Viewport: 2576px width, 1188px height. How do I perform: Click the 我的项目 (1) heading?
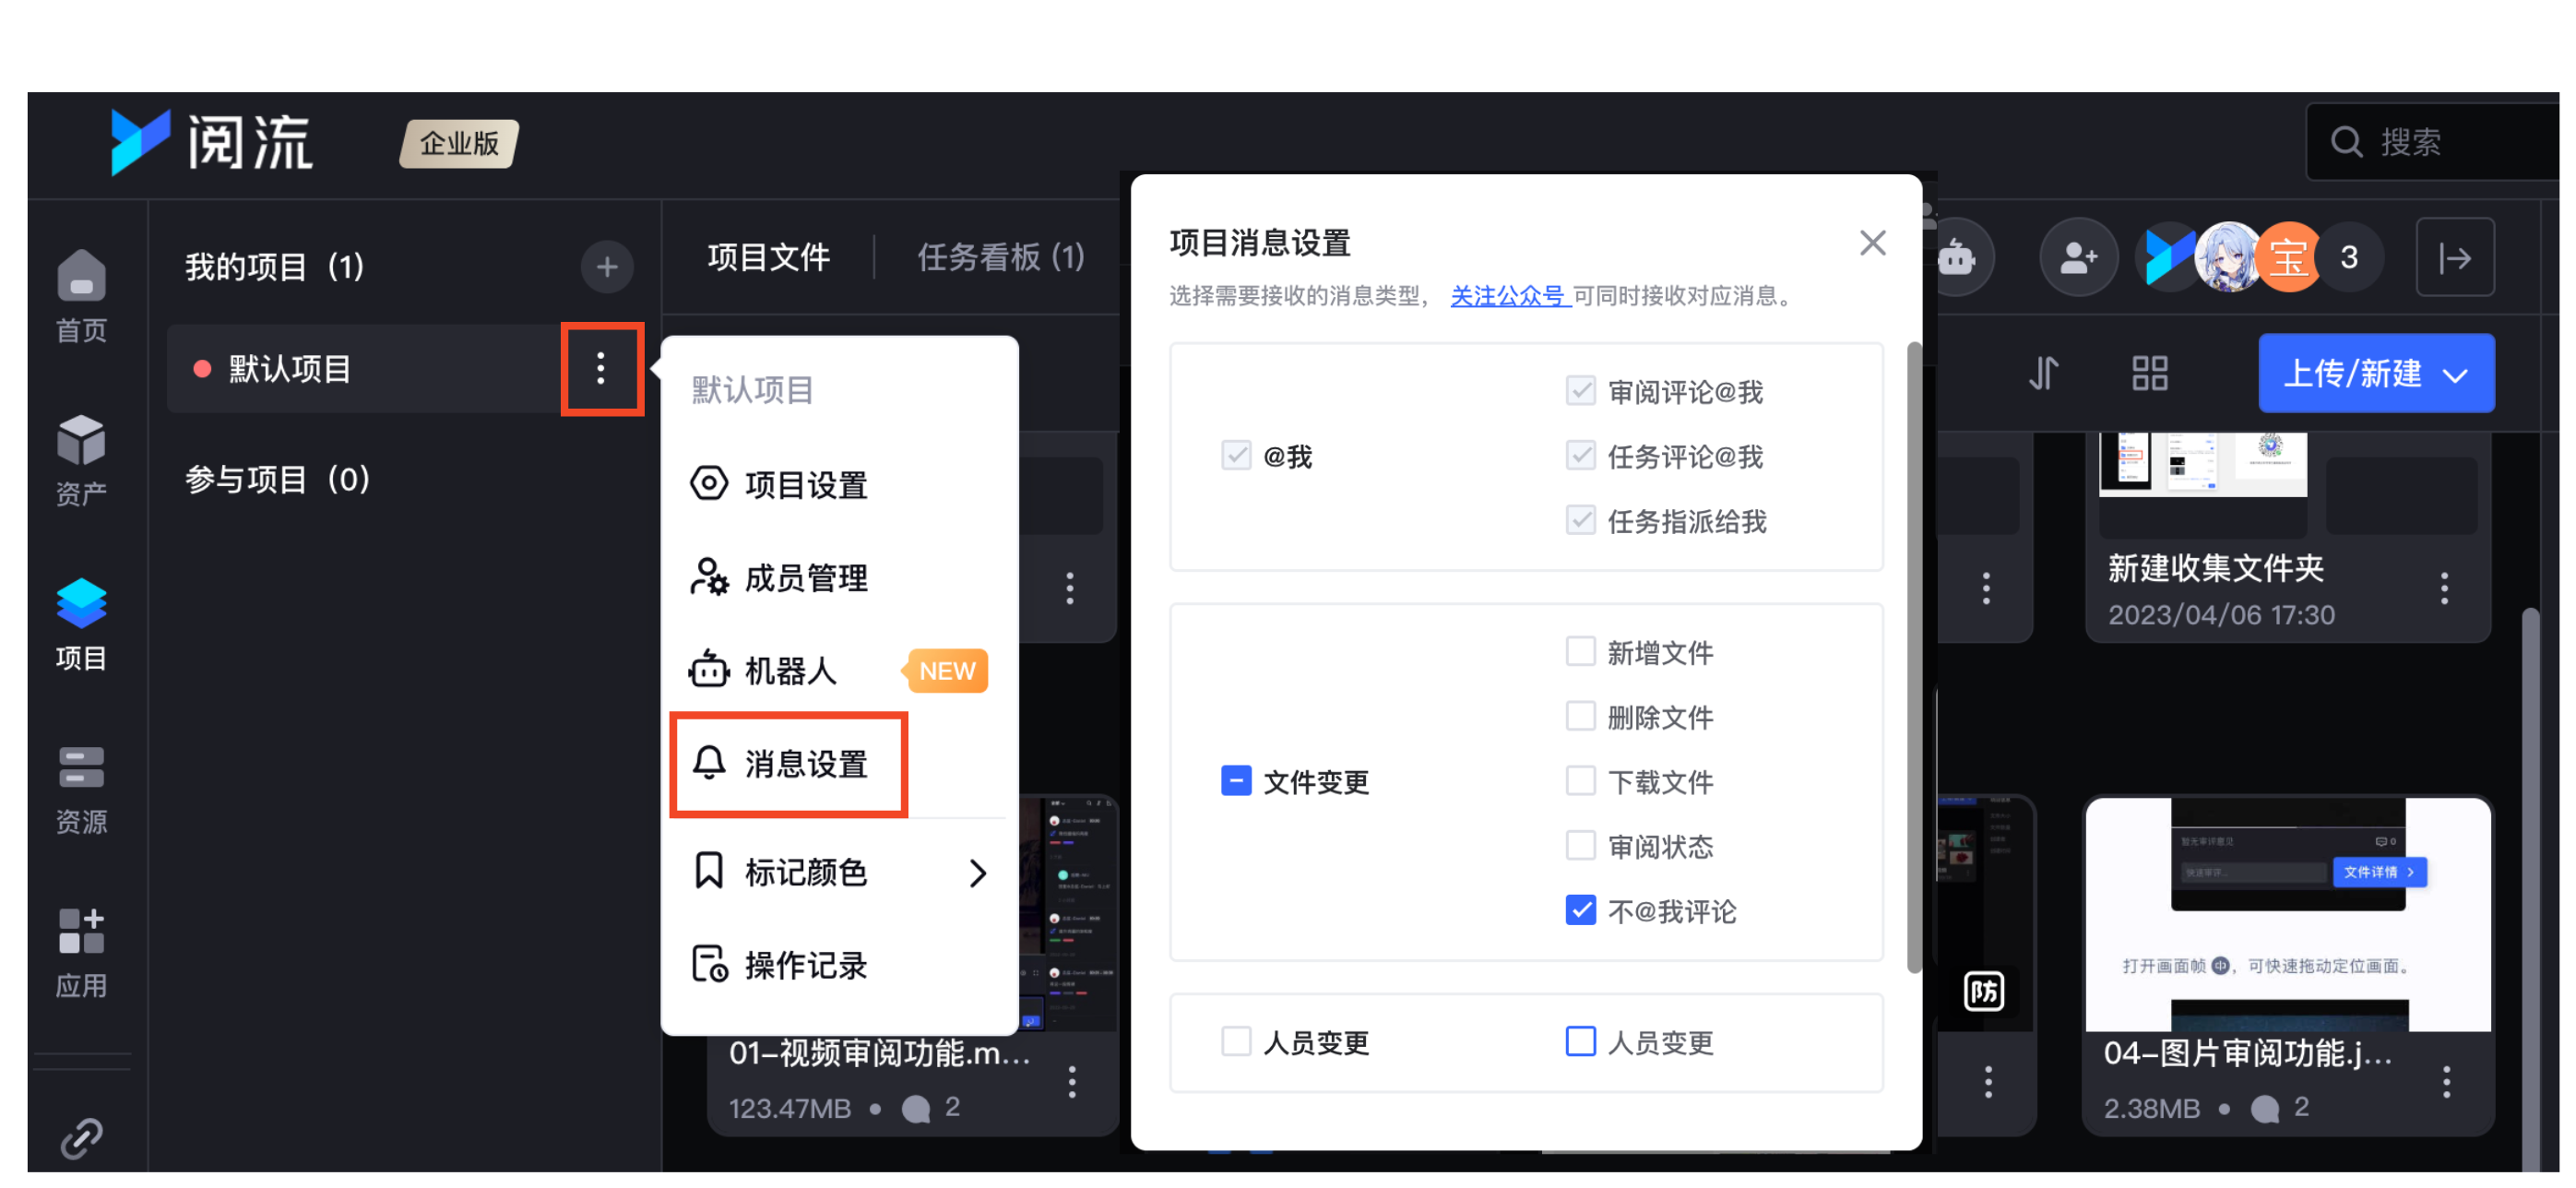[x=275, y=267]
